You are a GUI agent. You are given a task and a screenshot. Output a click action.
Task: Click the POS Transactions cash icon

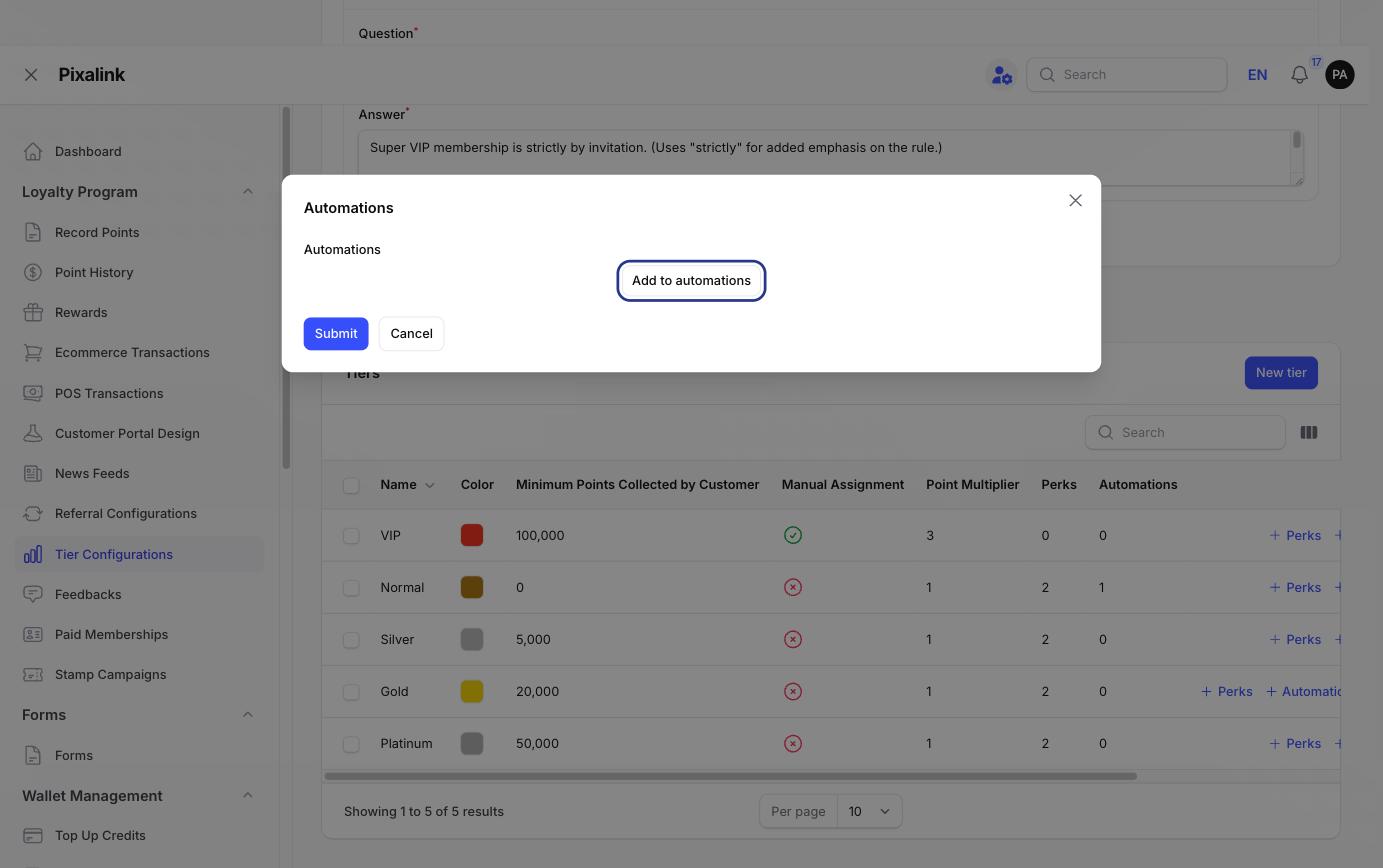[33, 394]
